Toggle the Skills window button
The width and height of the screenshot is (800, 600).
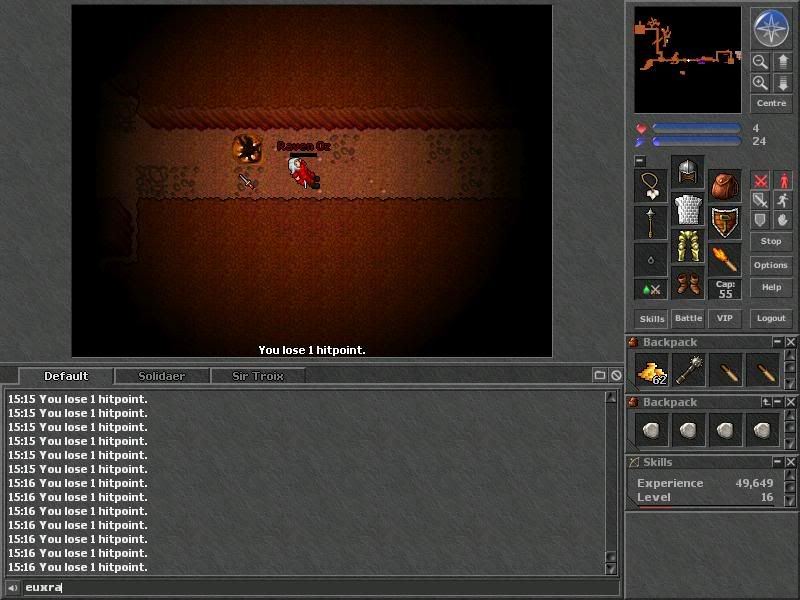click(x=652, y=319)
